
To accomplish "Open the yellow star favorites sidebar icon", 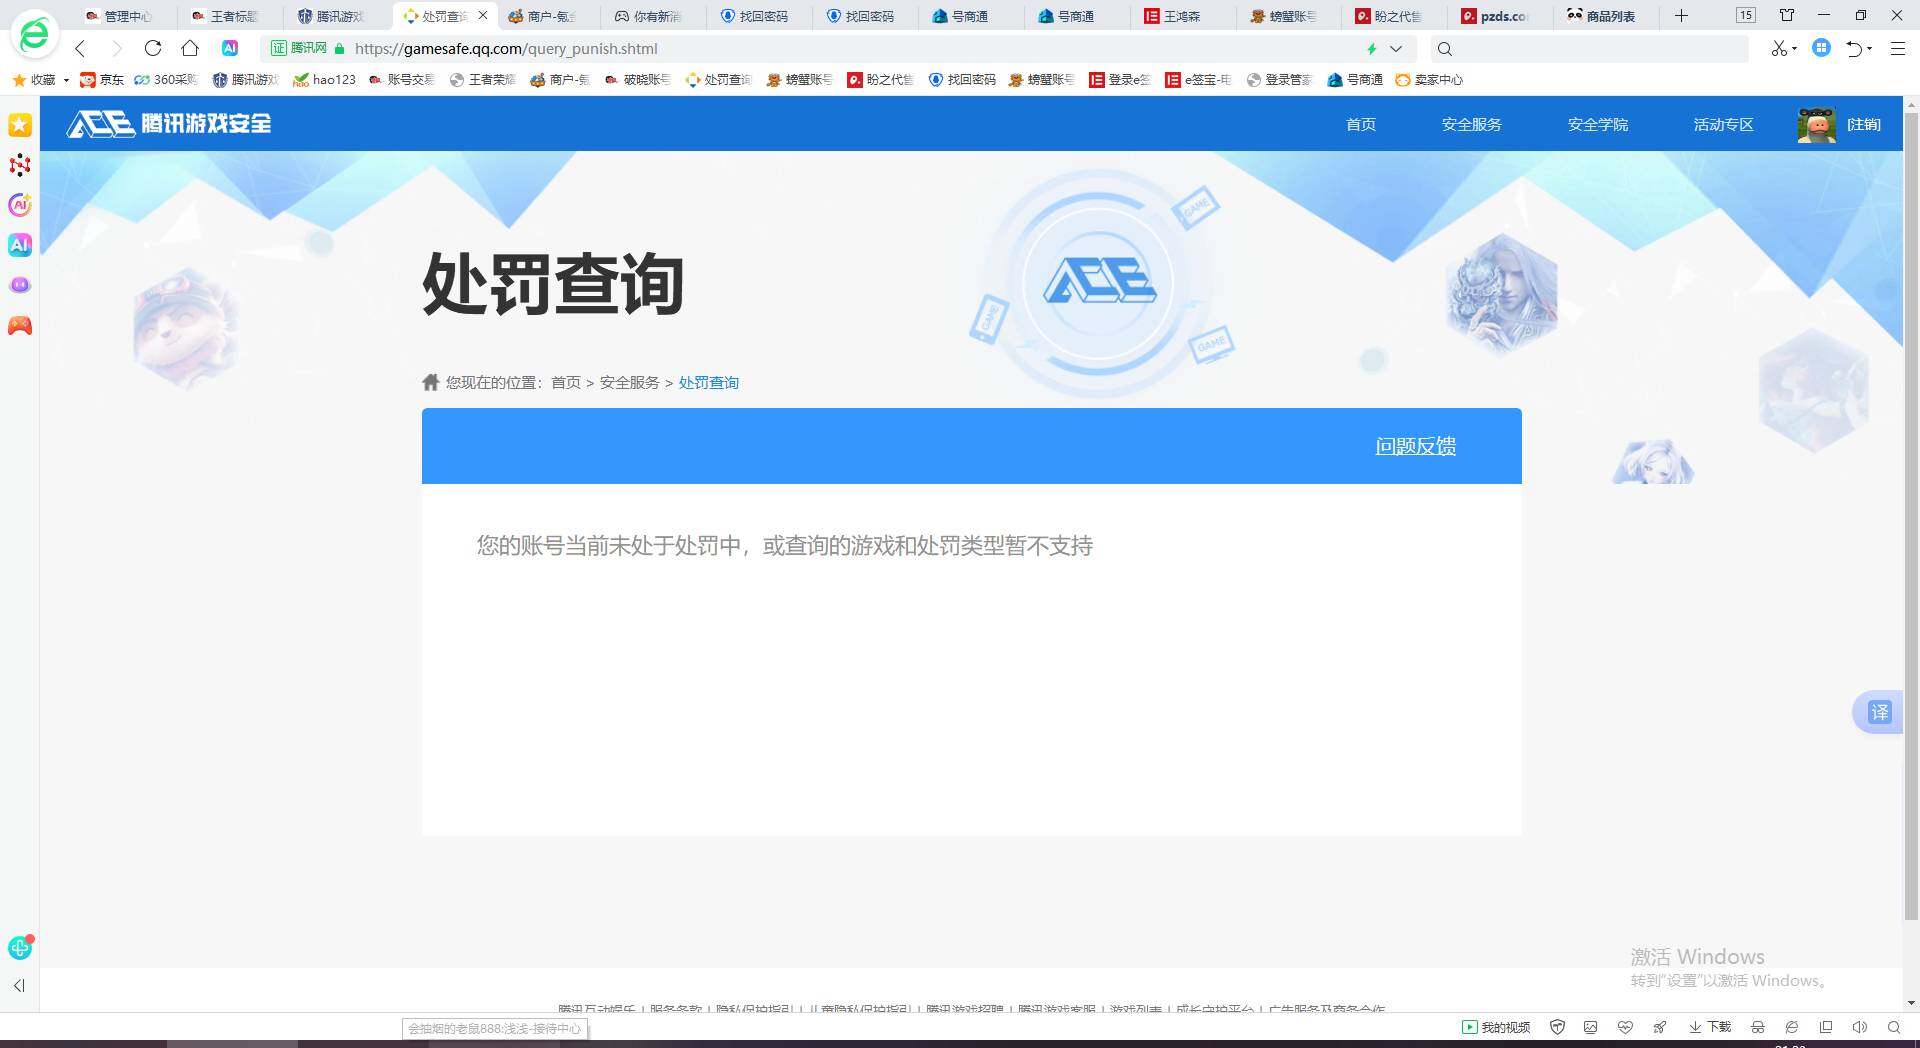I will pos(20,125).
